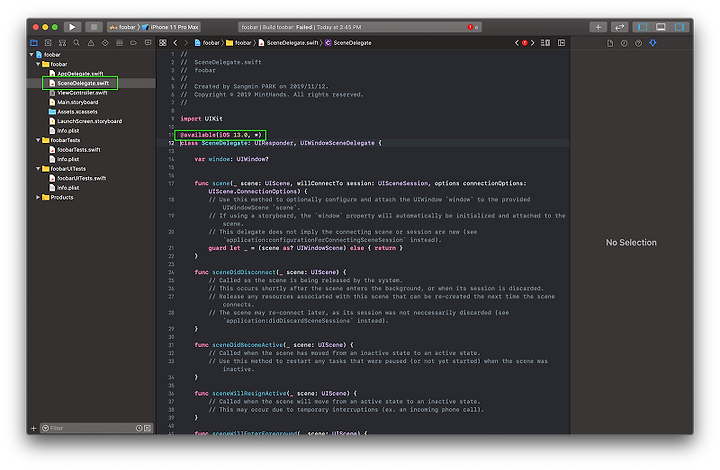Open the foobar scheme selector
Screen dimensions: 720x470
pos(123,27)
